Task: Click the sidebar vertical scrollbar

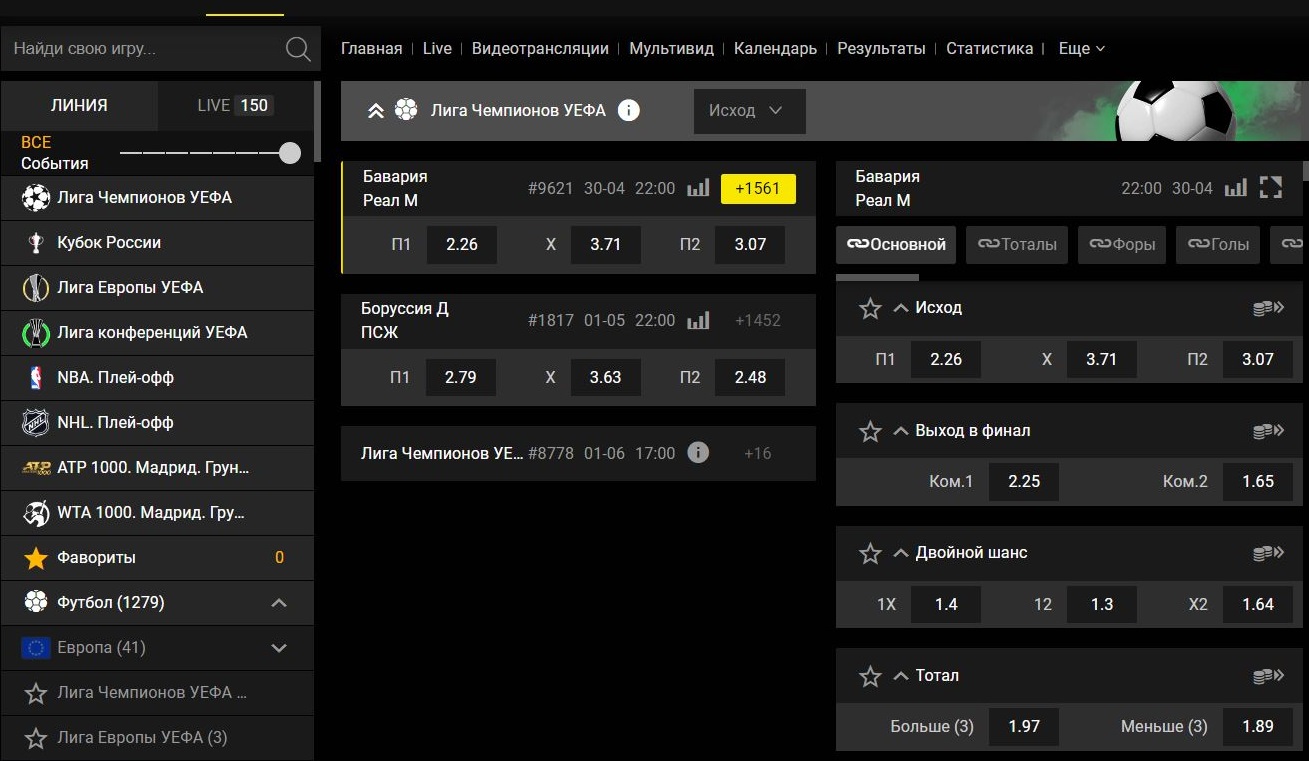Action: (318, 122)
